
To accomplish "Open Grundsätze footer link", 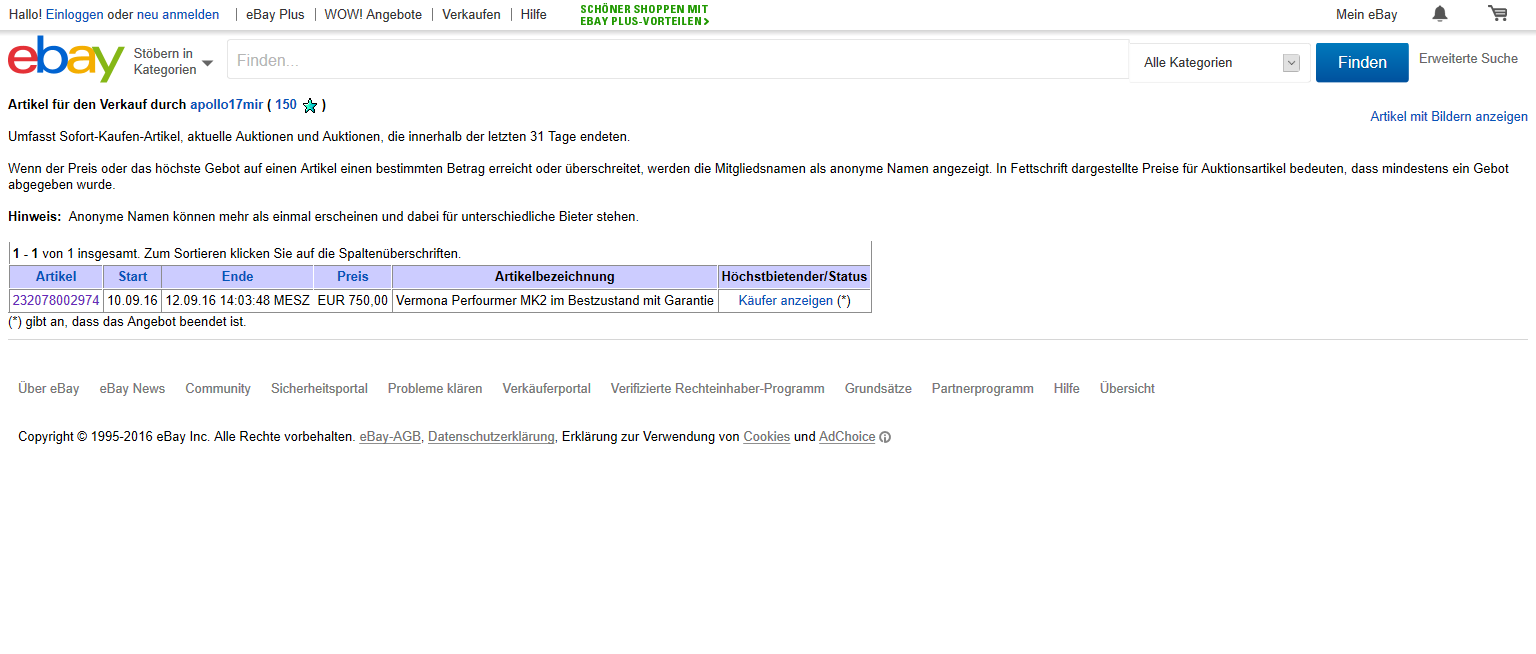I will [878, 389].
